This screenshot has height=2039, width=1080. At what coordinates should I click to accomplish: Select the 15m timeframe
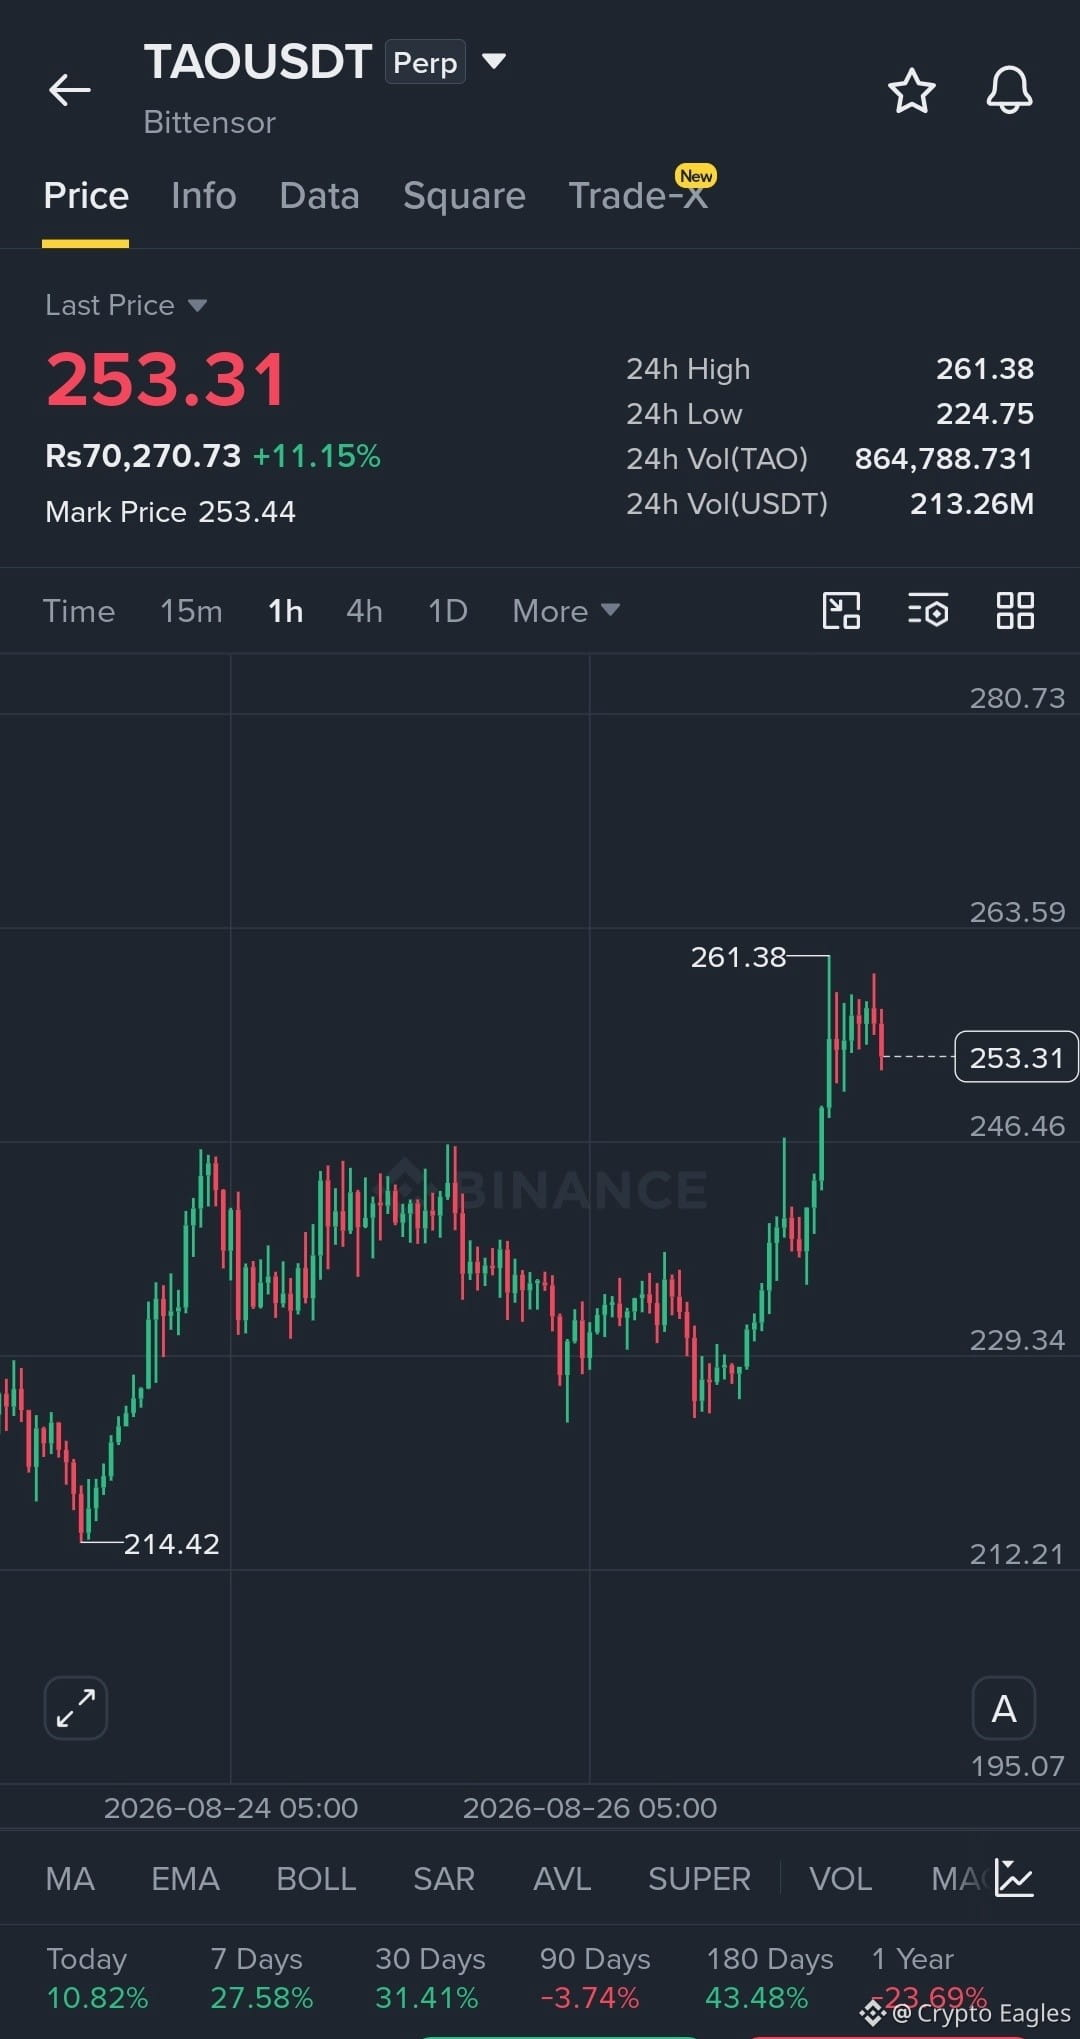191,610
